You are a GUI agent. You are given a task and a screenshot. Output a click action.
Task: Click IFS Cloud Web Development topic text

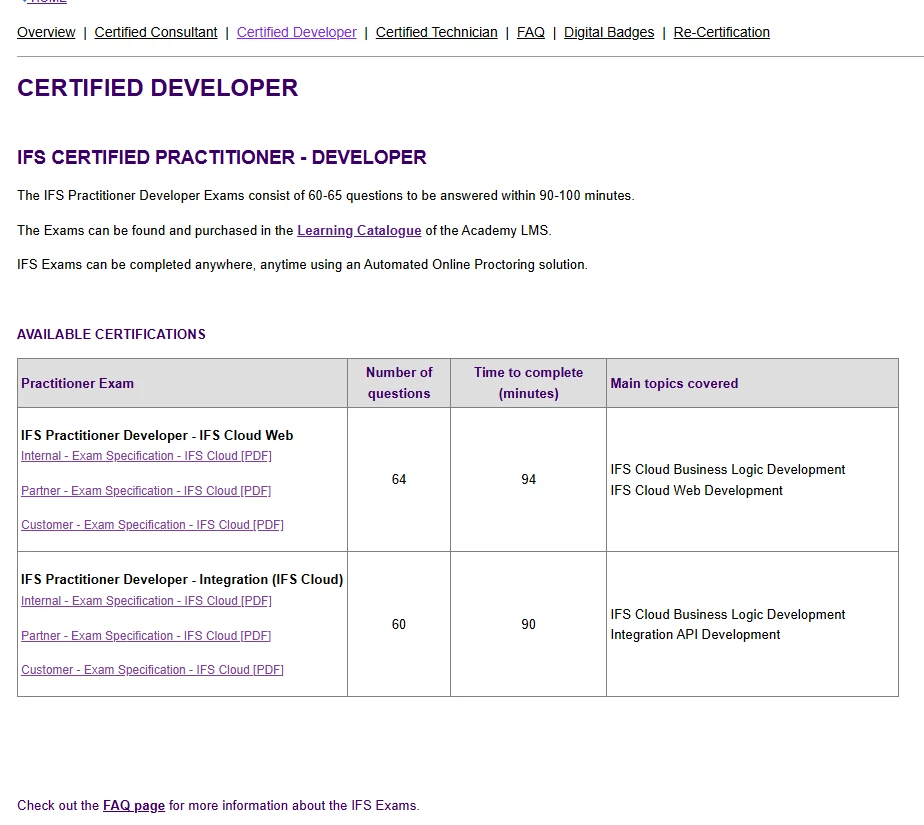(x=697, y=491)
